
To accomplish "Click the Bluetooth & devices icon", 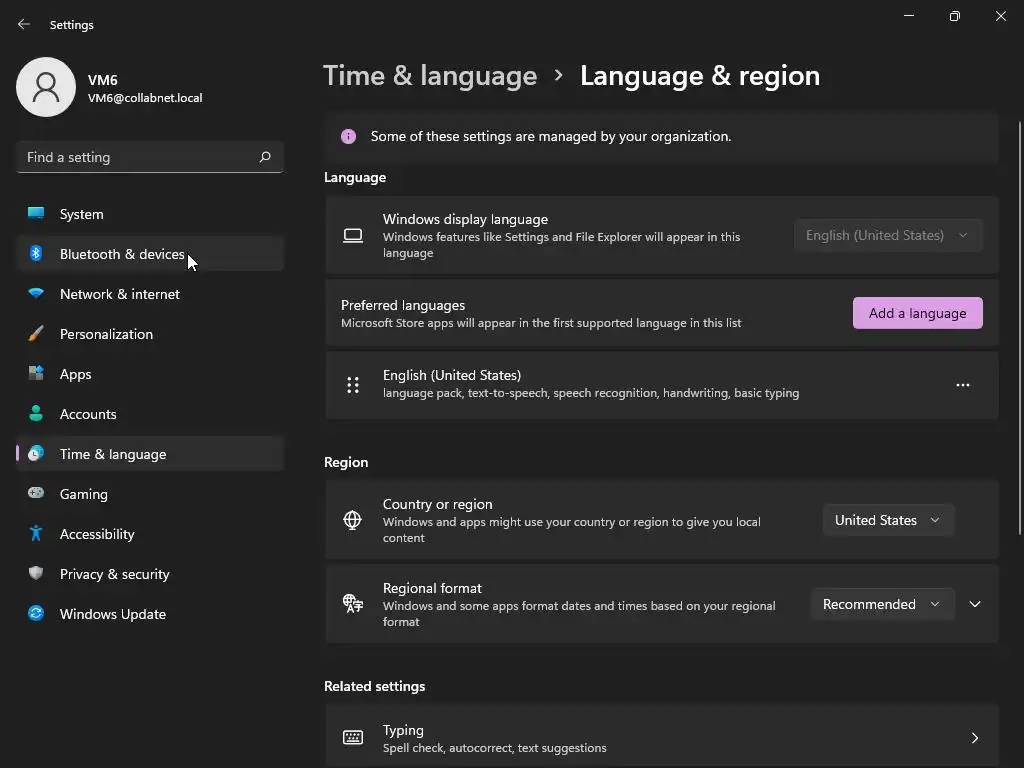I will click(36, 254).
